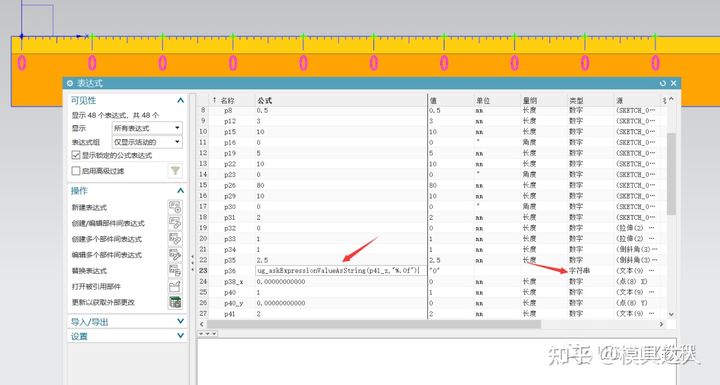Screen dimensions: 720x385
Task: Click the gear icon in dialog title
Action: [x=70, y=83]
